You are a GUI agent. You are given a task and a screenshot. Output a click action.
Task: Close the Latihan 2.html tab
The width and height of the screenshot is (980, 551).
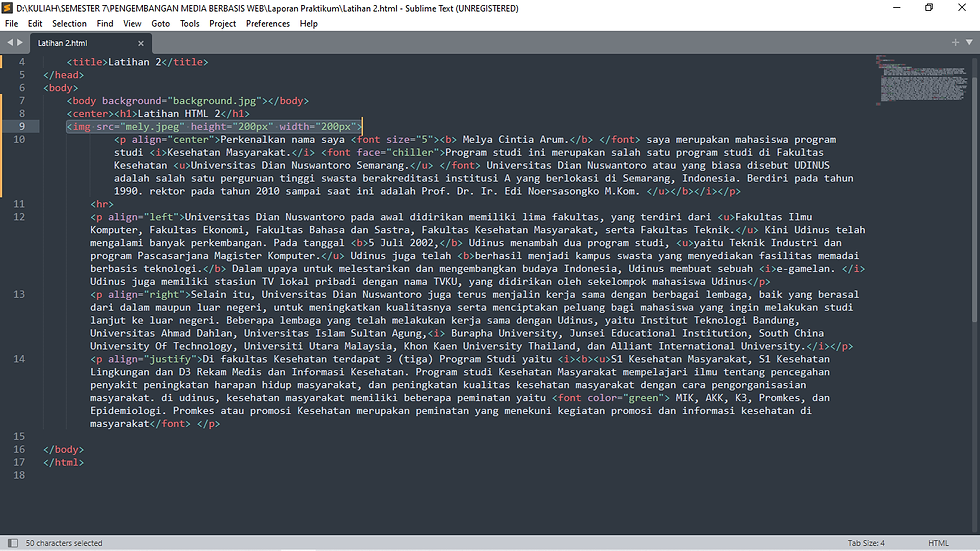[141, 43]
